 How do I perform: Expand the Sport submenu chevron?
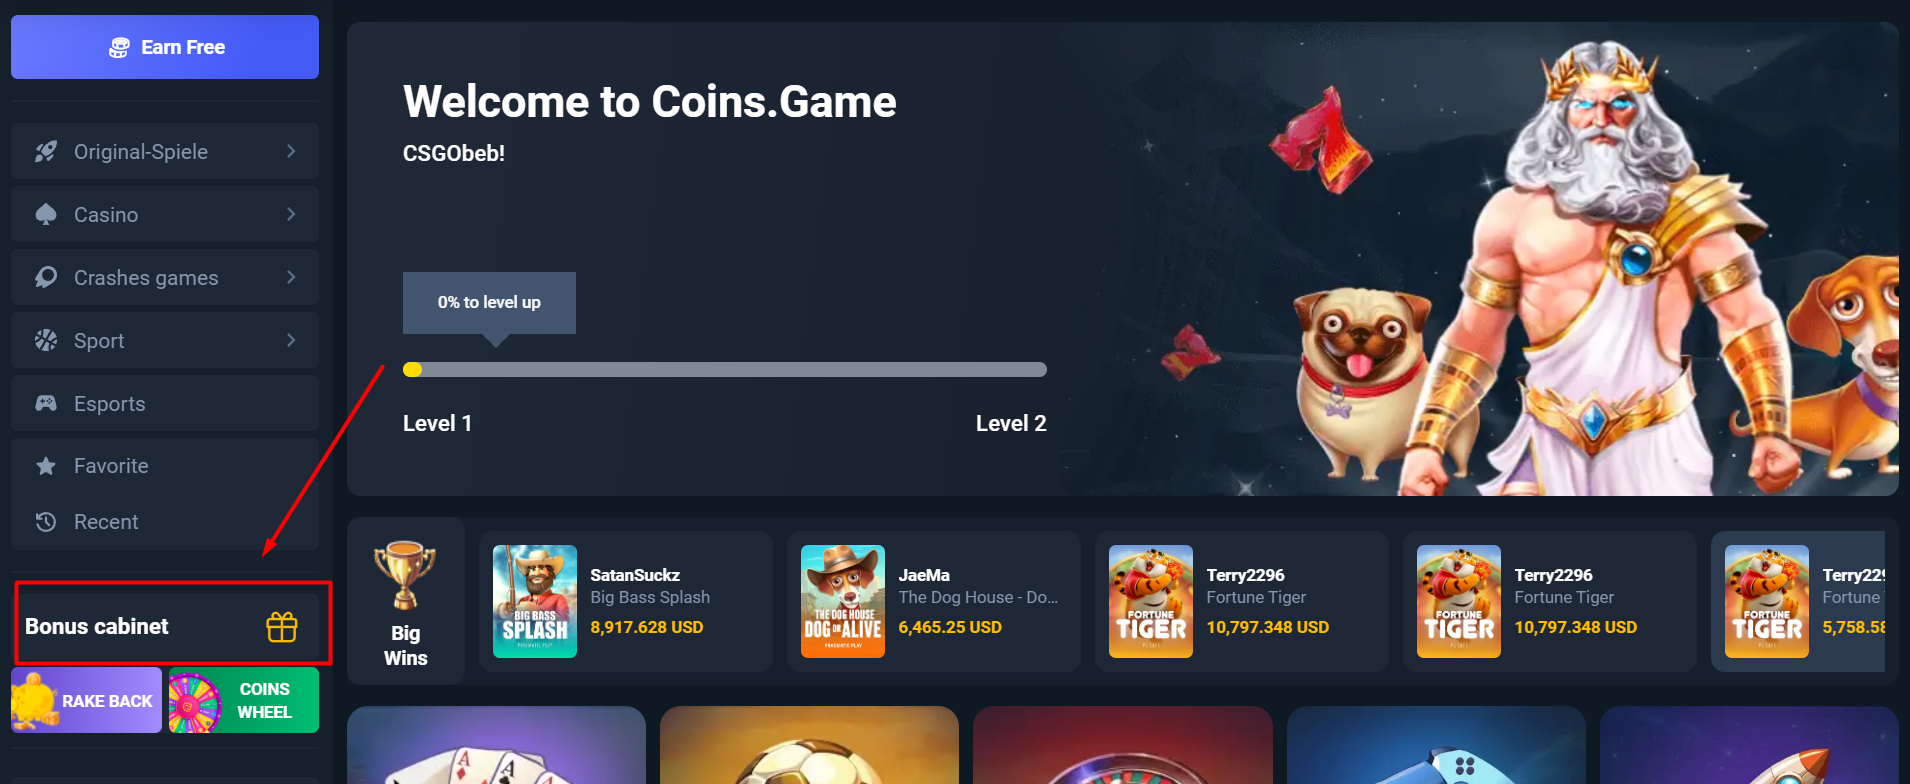(291, 340)
